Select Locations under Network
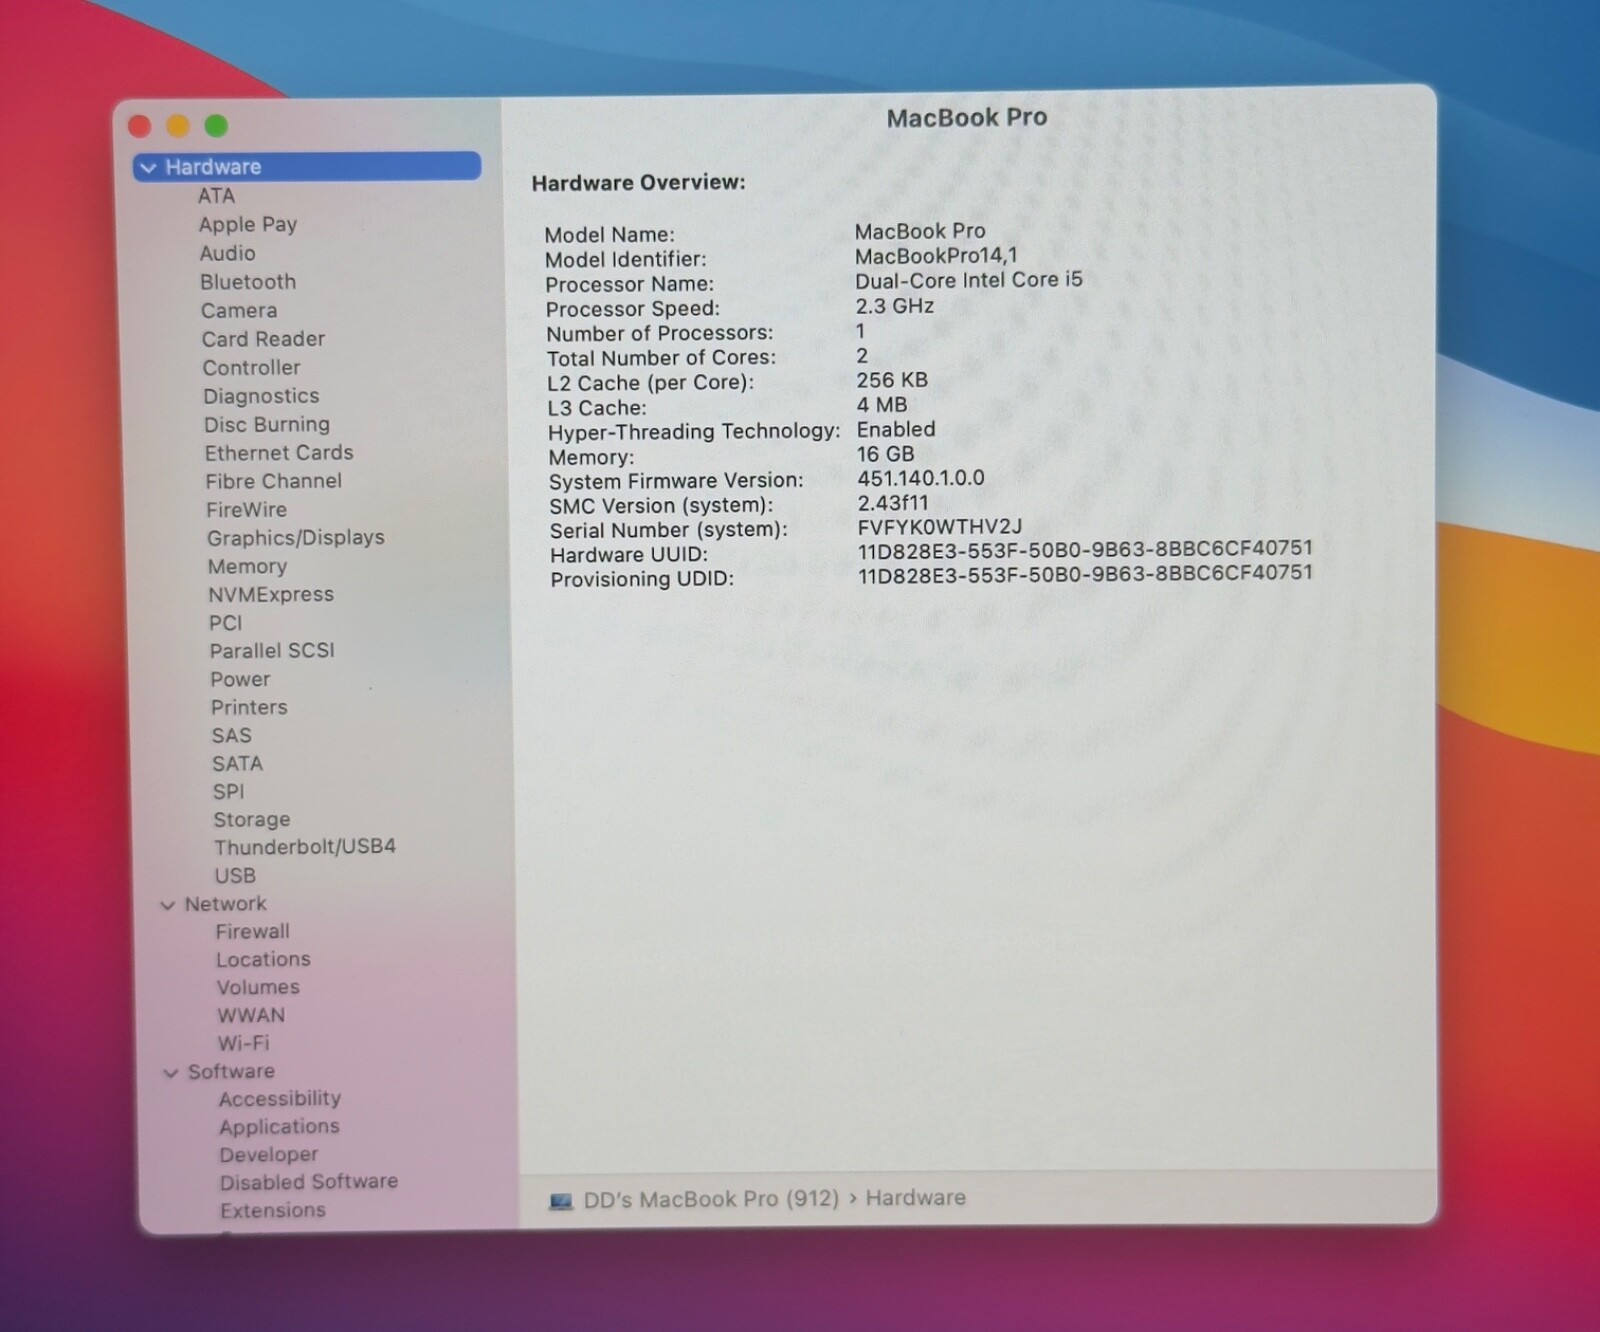 (263, 960)
